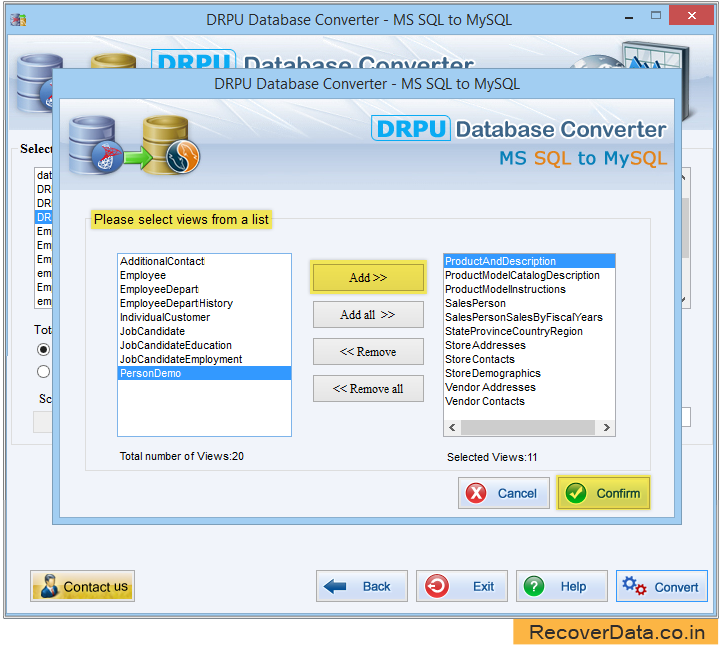Click the Back button in the main window
Viewport: 723px width, 650px height.
click(362, 586)
